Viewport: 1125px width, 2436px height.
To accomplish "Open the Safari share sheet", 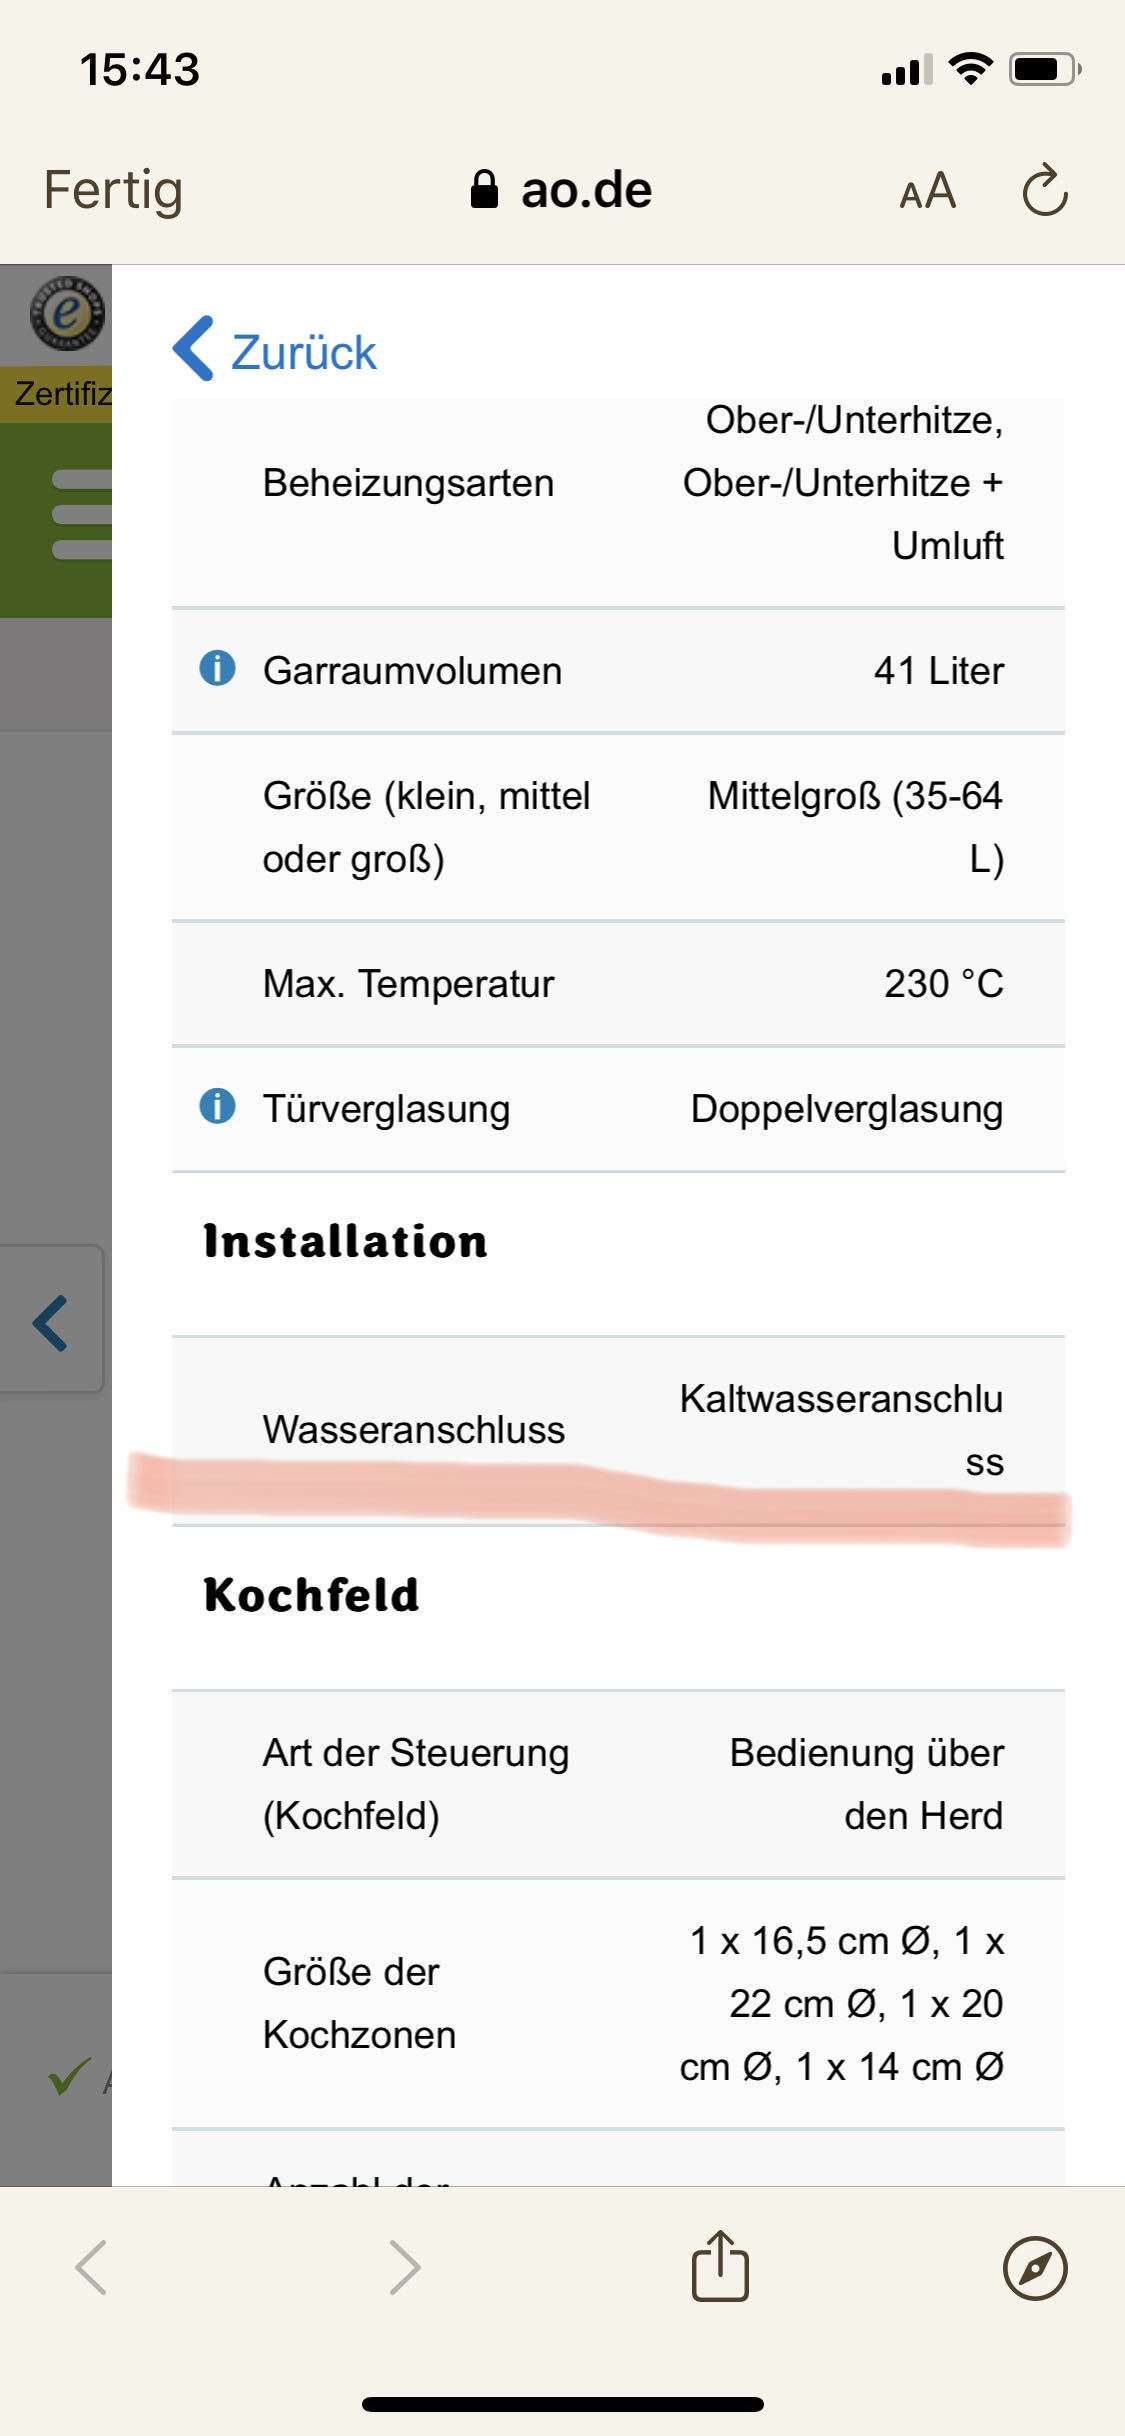I will point(720,2266).
